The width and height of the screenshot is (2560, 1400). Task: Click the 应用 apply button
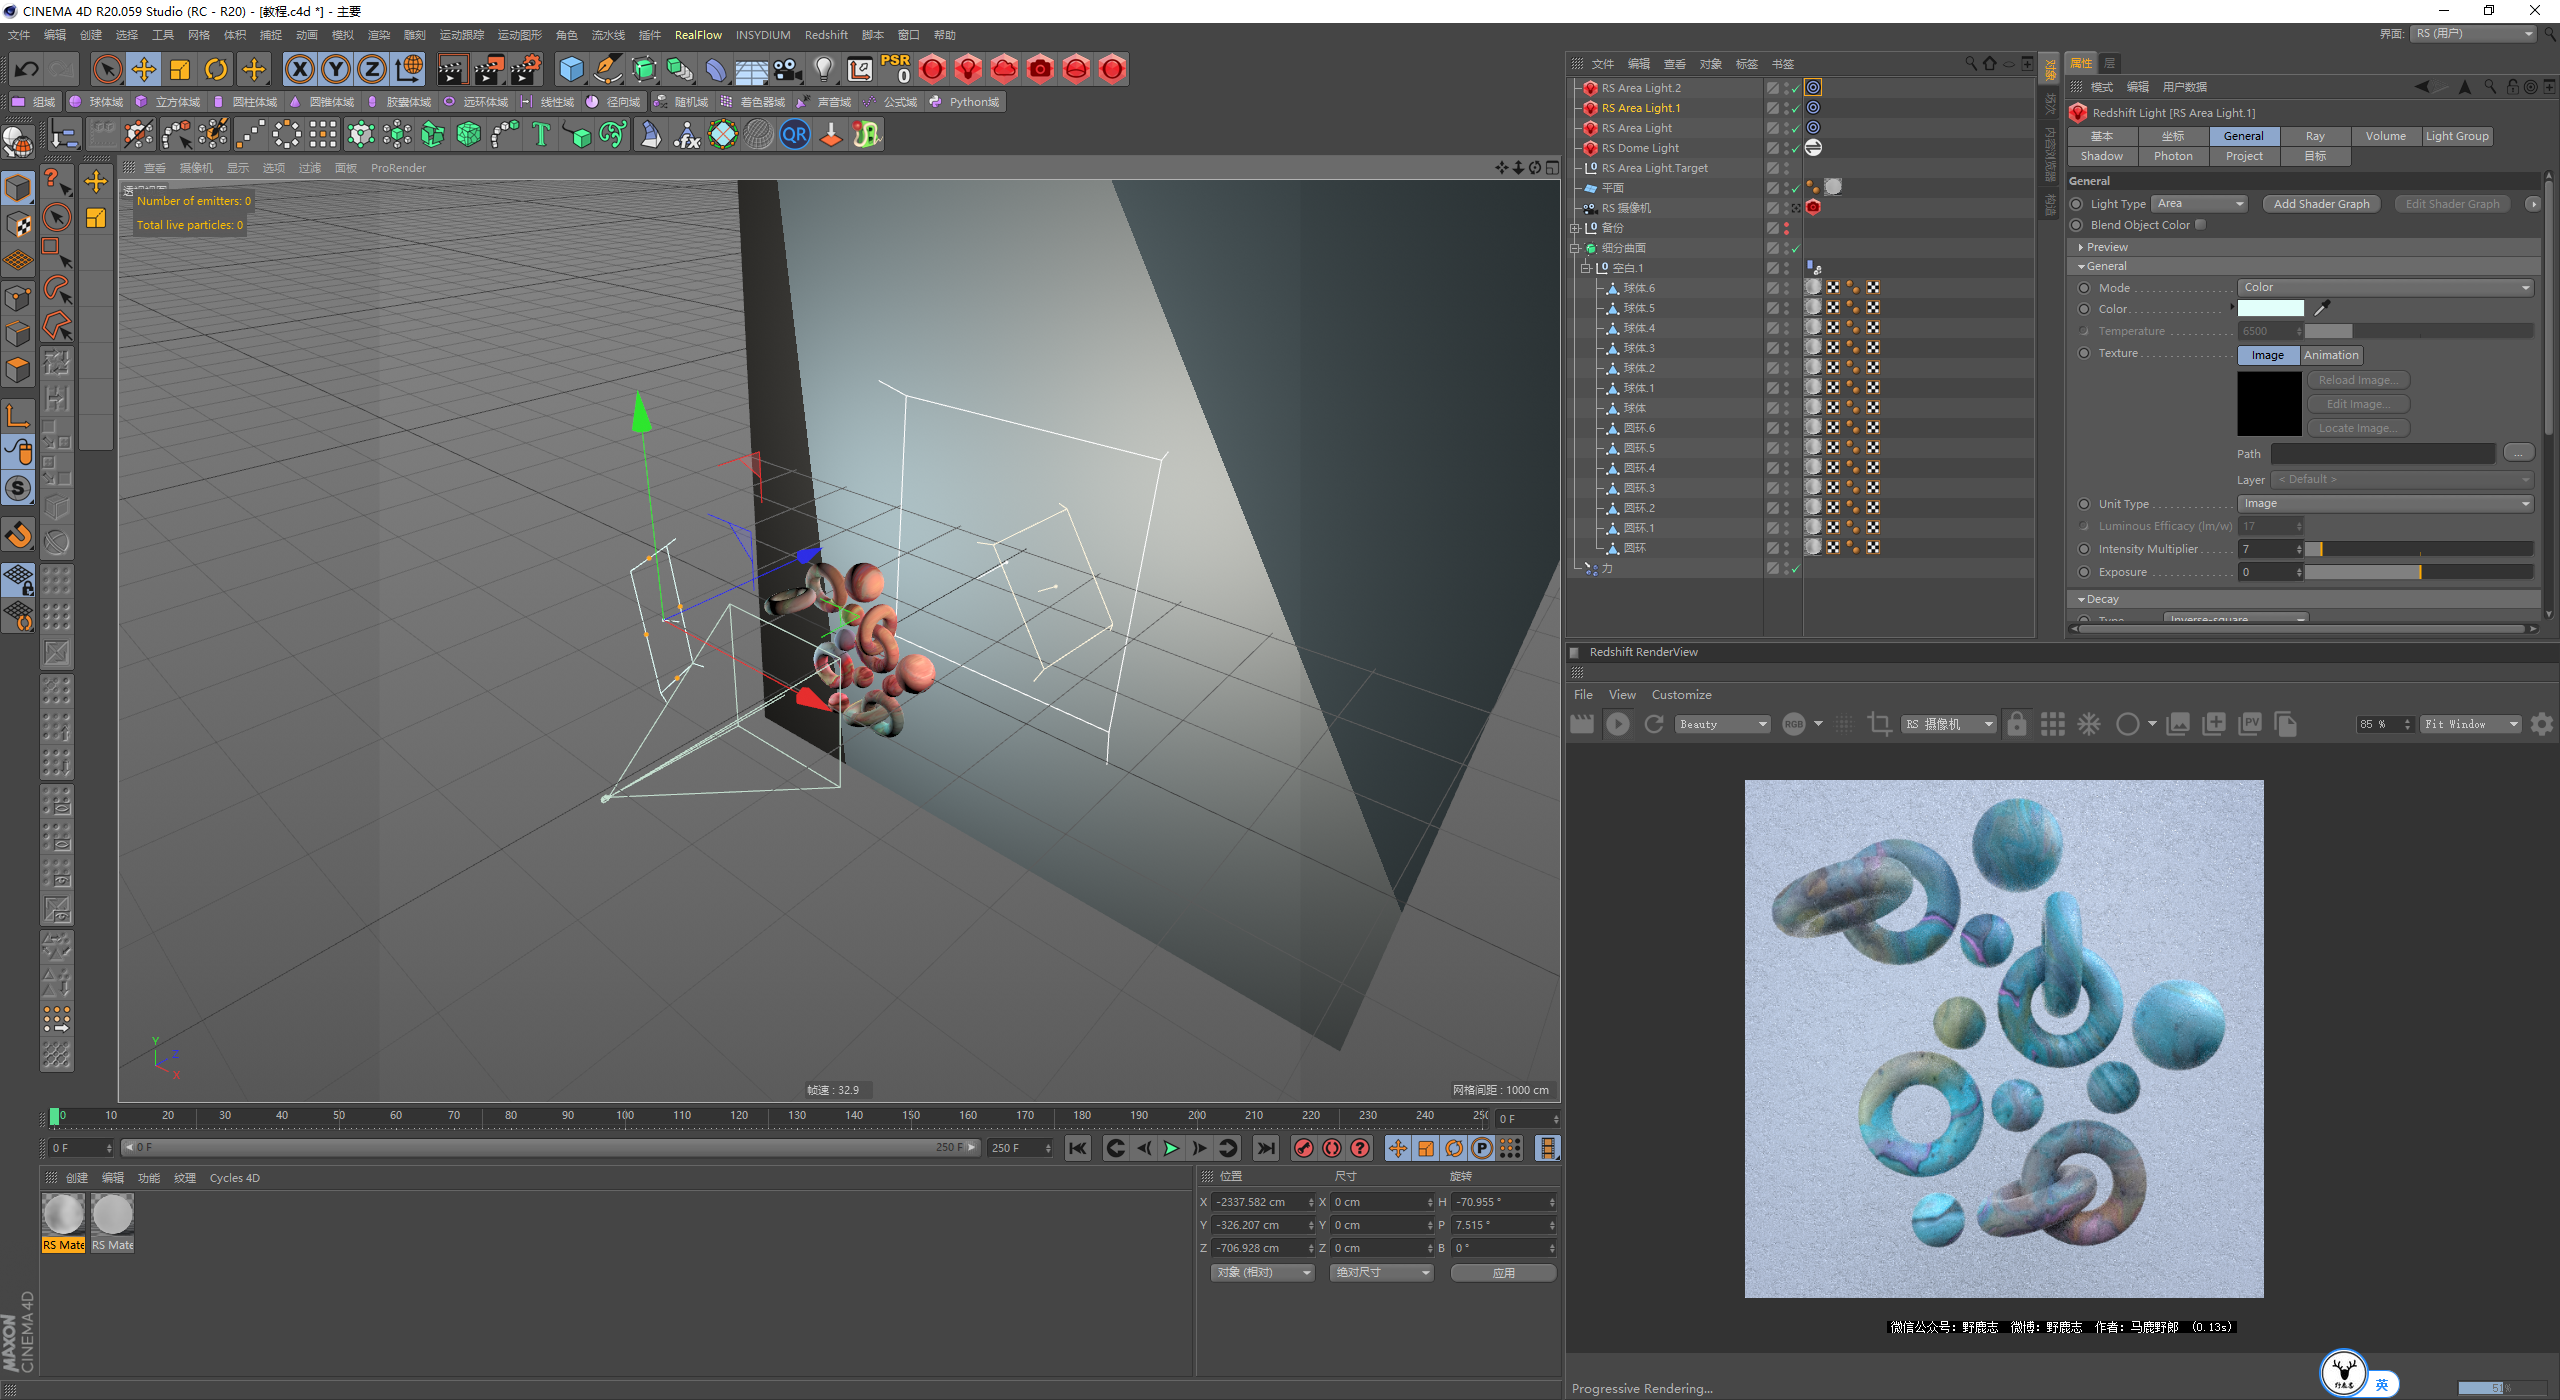pyautogui.click(x=1502, y=1273)
